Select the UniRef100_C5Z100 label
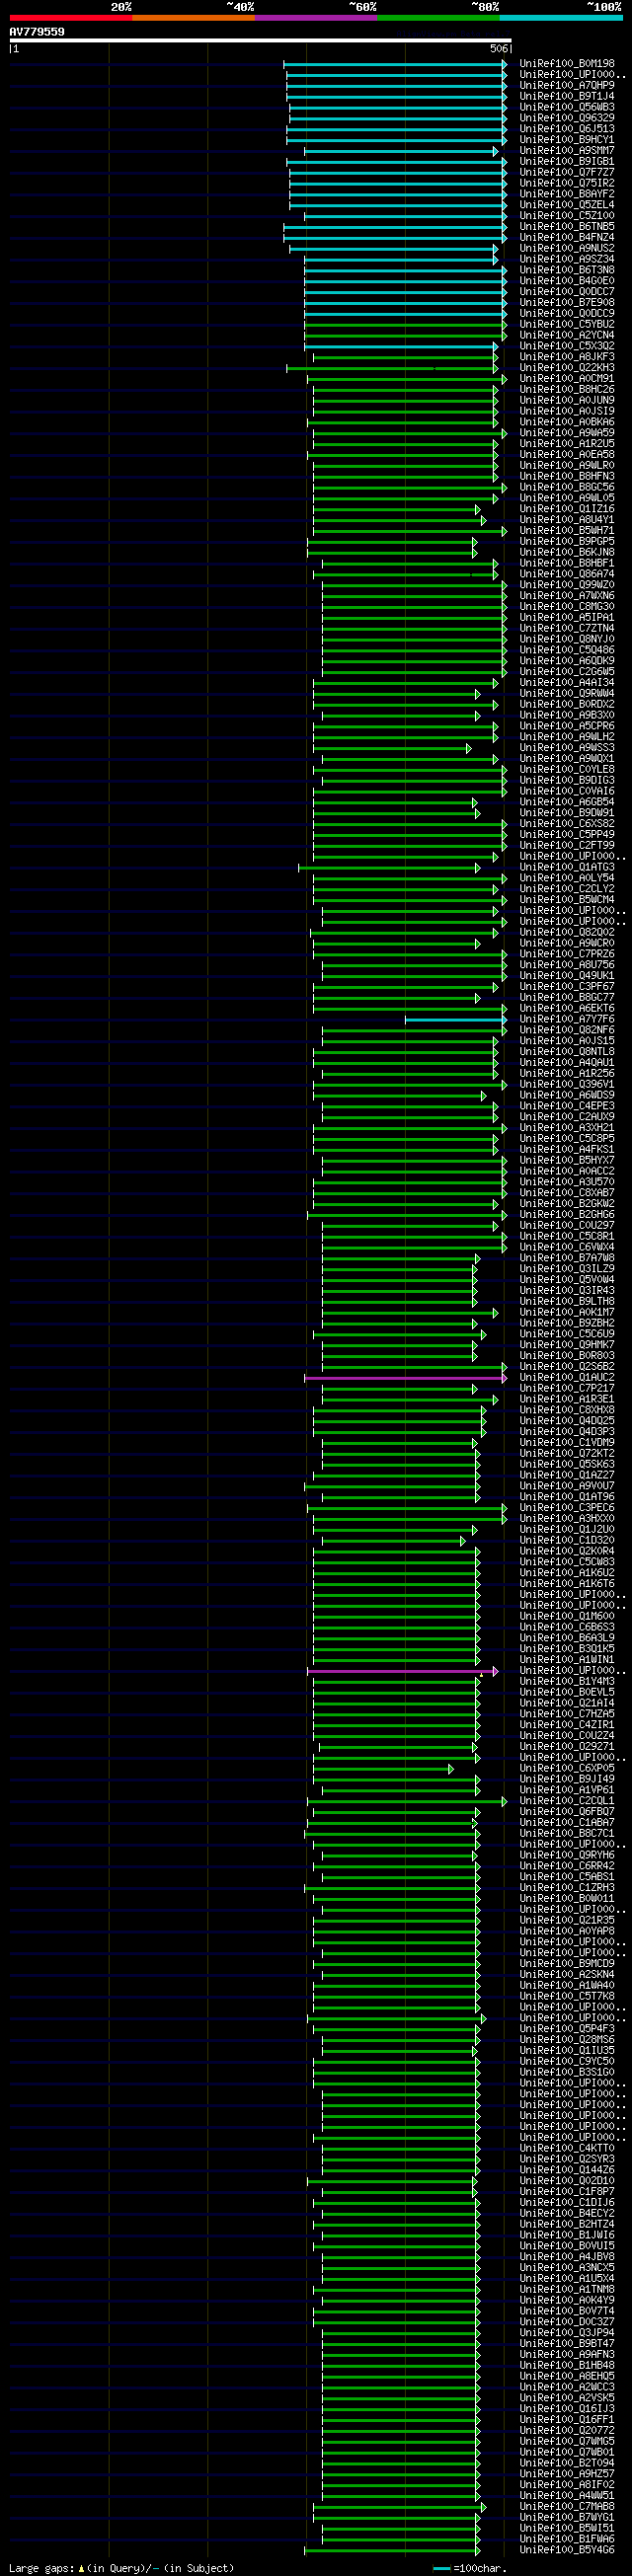The width and height of the screenshot is (632, 2576). [567, 216]
